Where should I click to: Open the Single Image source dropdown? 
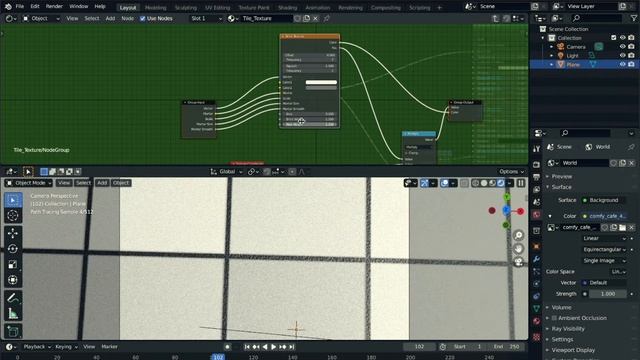604,260
